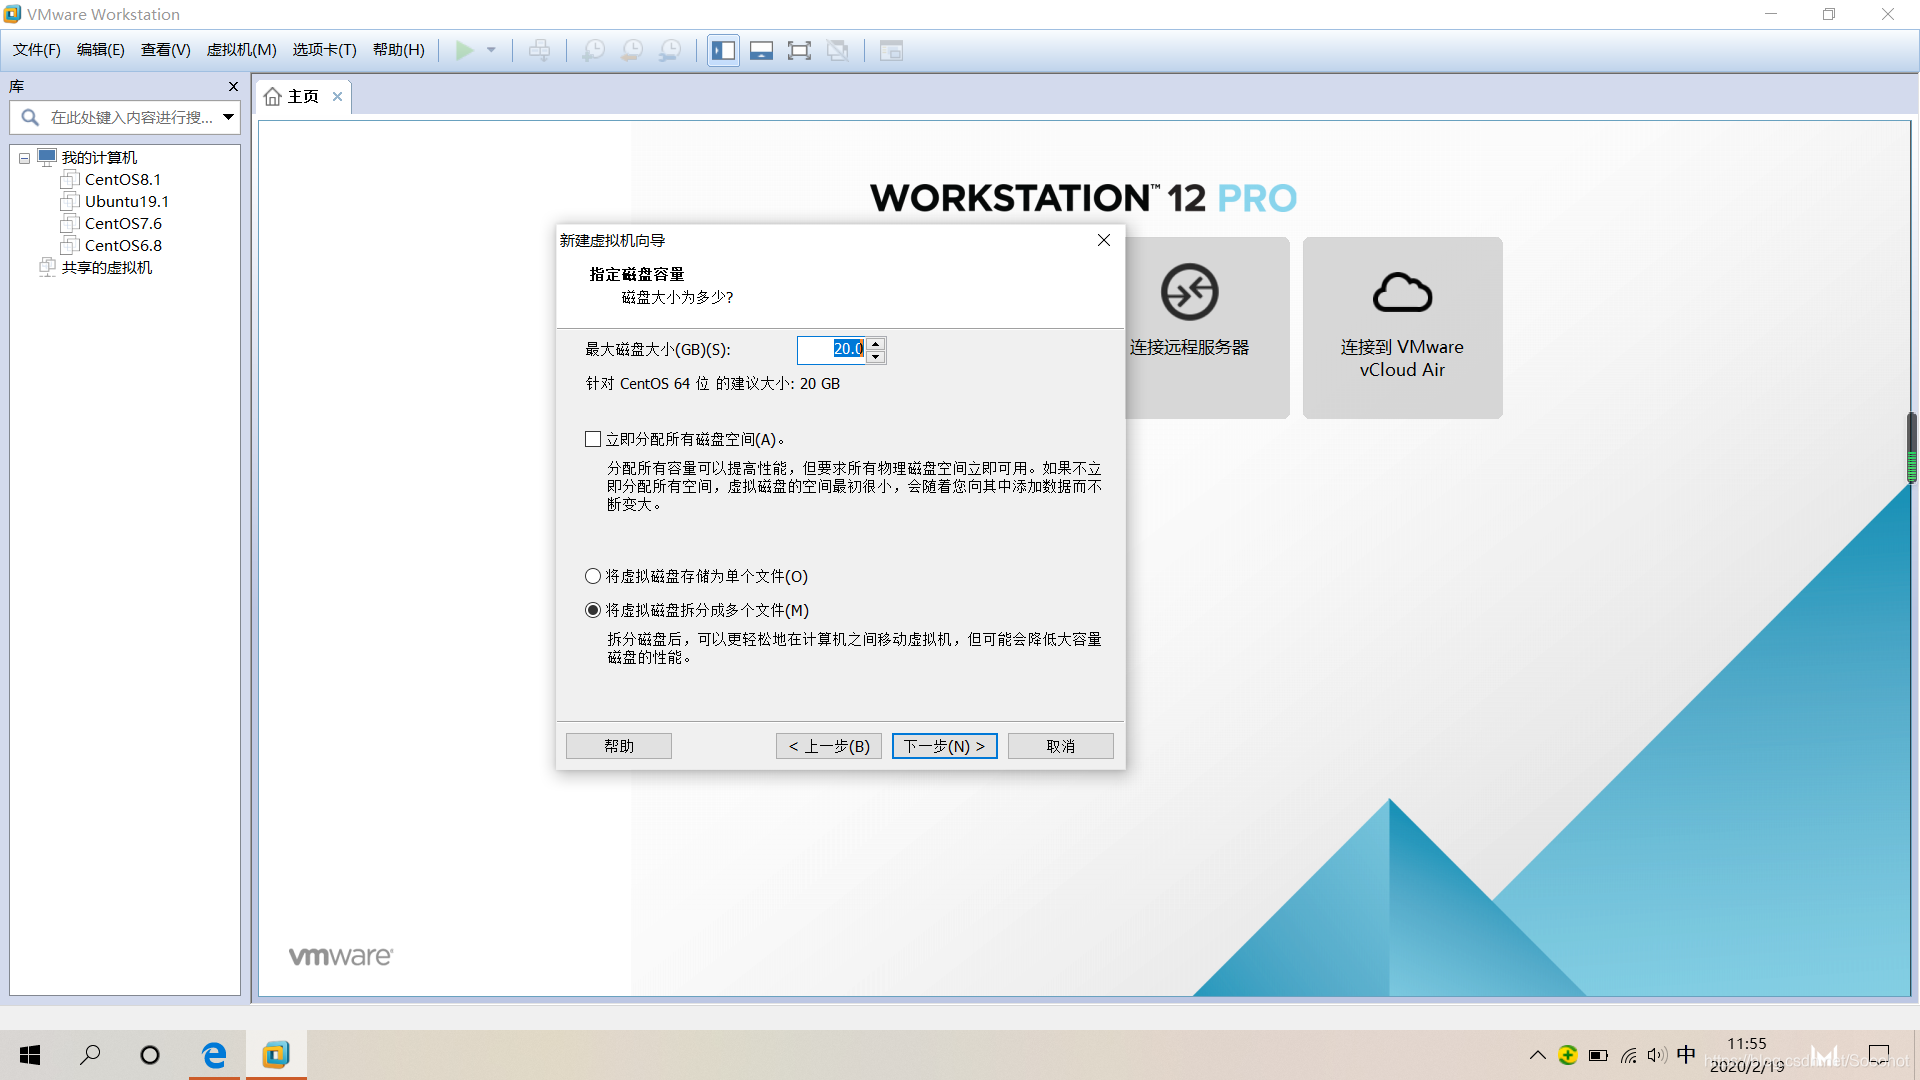Click the taskbar search magnifier icon
This screenshot has width=1920, height=1080.
(90, 1055)
